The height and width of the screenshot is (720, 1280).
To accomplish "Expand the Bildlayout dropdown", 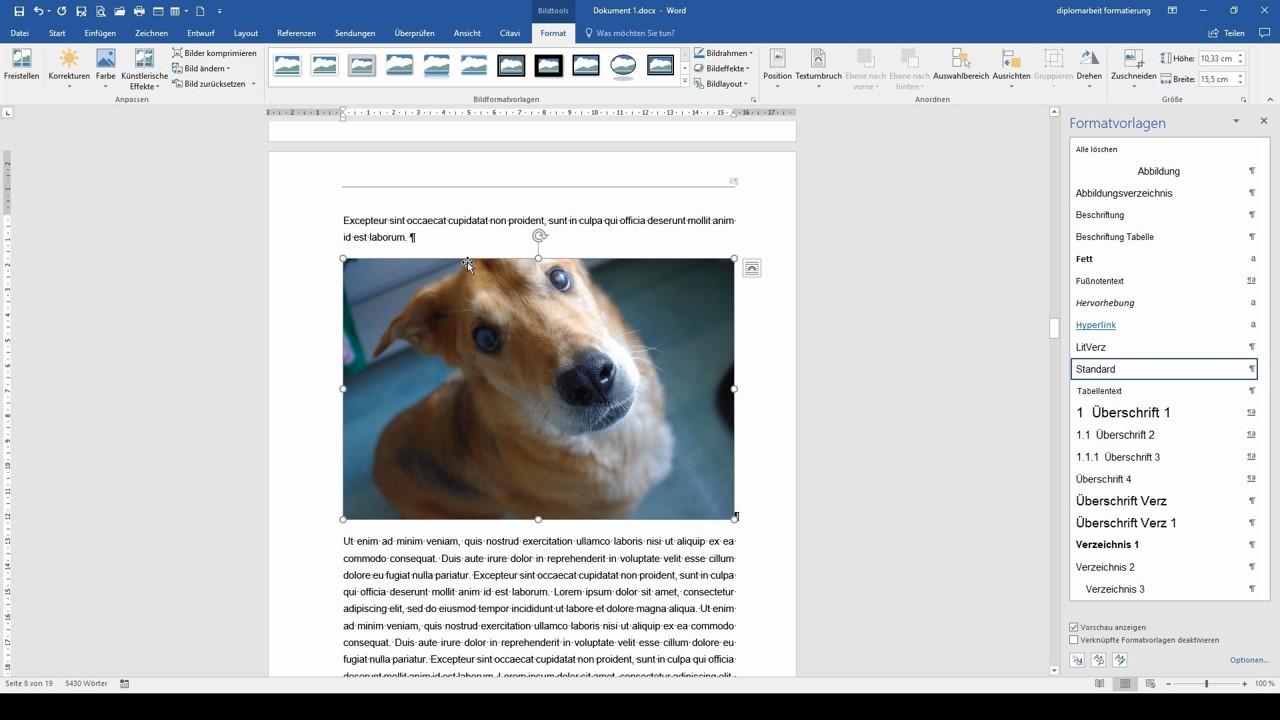I will (721, 84).
